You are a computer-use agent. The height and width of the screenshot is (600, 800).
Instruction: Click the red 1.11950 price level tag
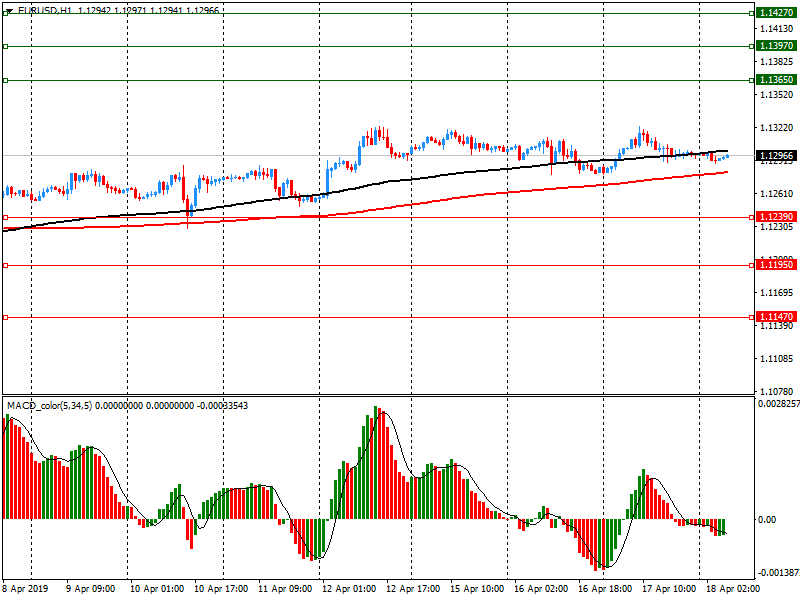(777, 265)
